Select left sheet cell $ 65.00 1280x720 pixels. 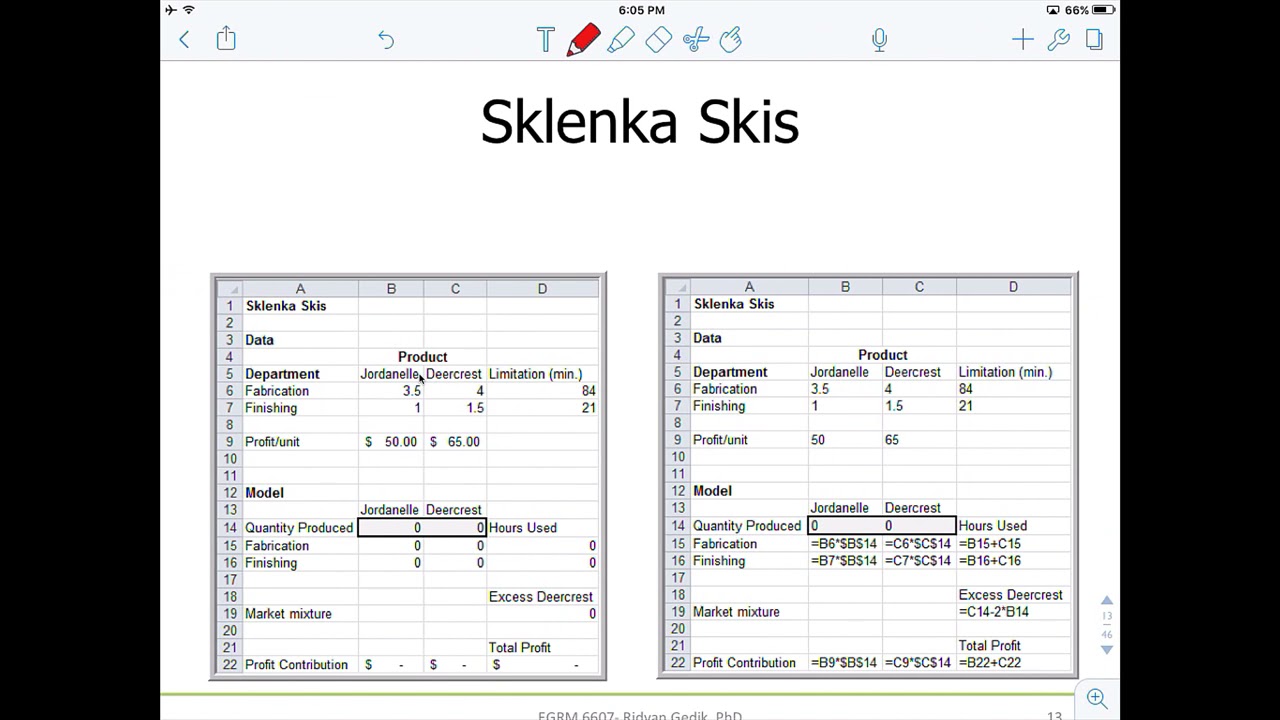click(x=455, y=442)
